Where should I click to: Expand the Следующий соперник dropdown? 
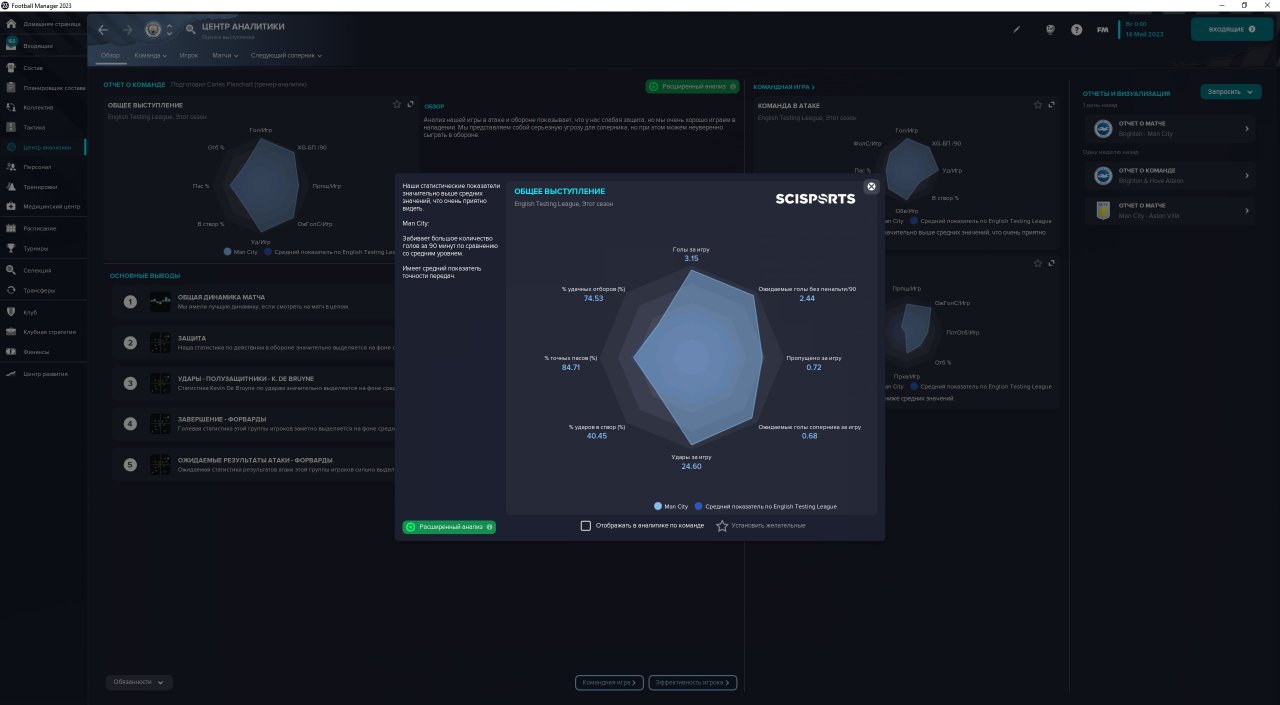click(286, 55)
